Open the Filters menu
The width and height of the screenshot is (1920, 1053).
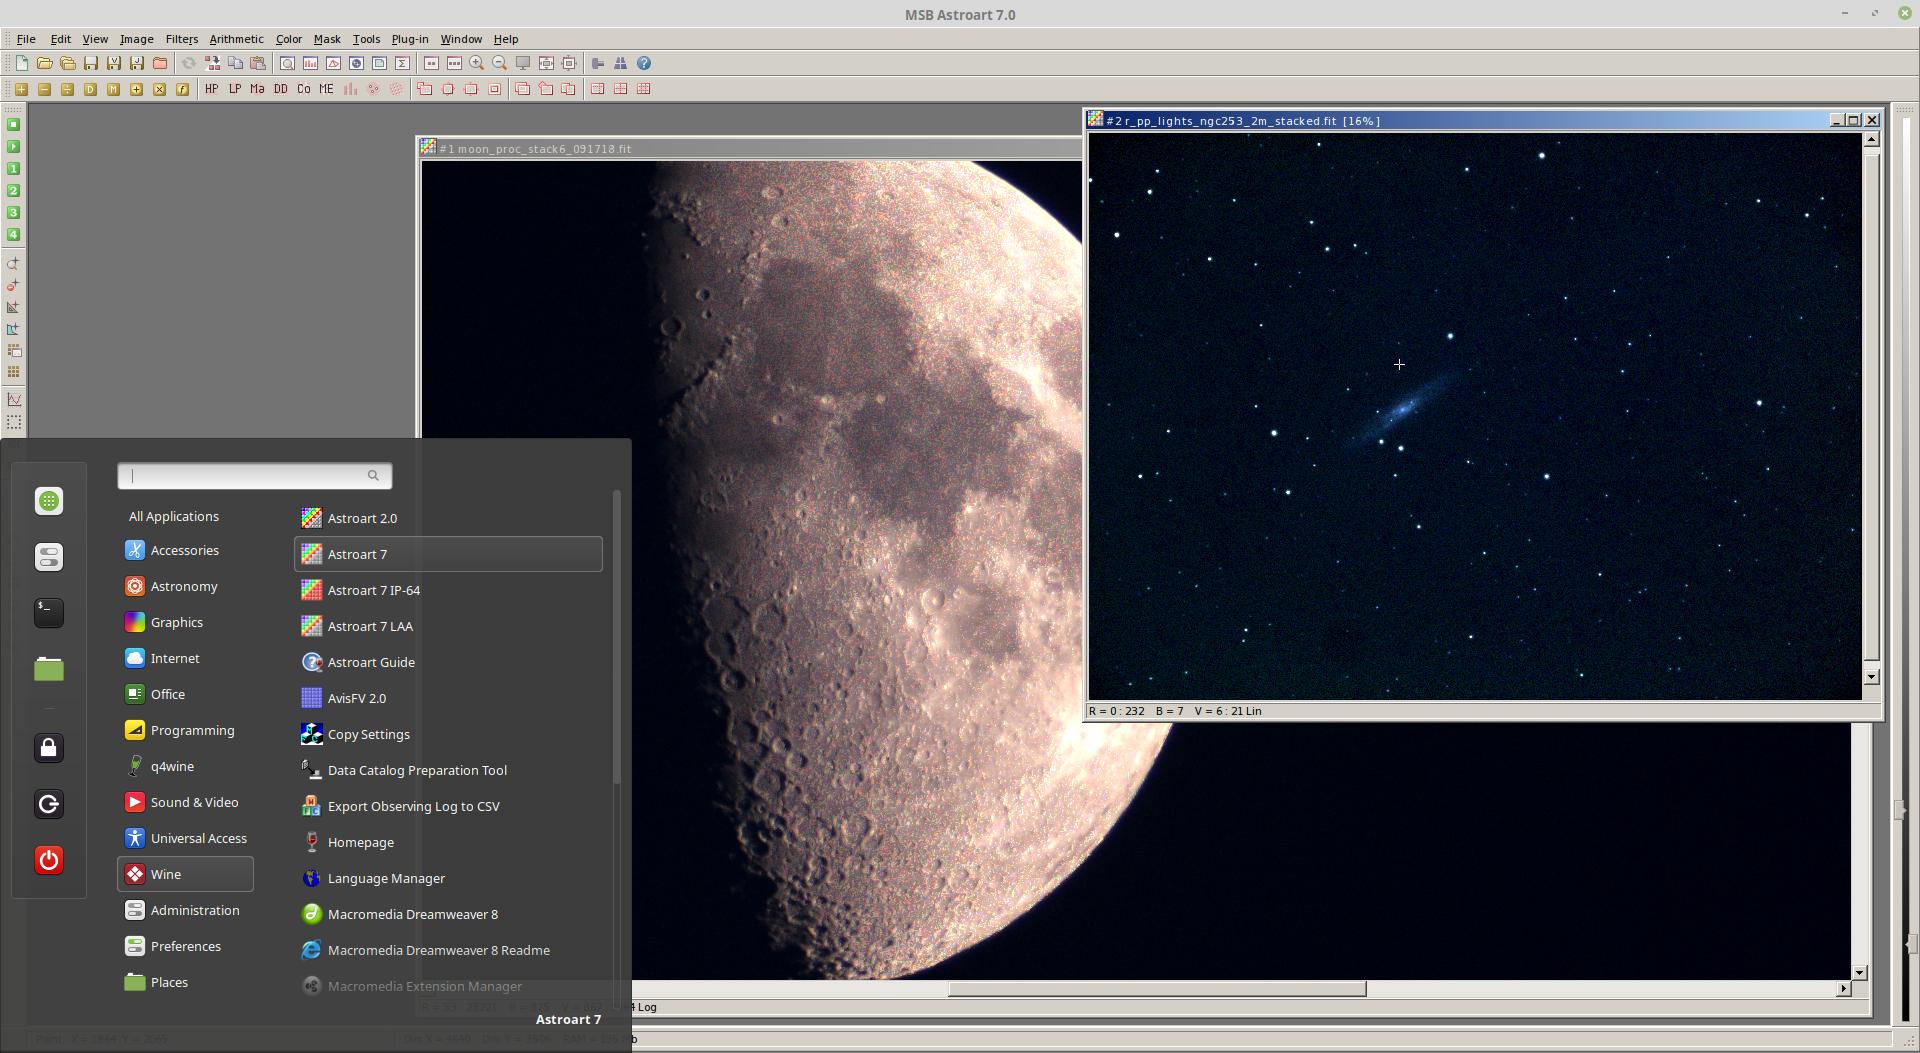[181, 39]
